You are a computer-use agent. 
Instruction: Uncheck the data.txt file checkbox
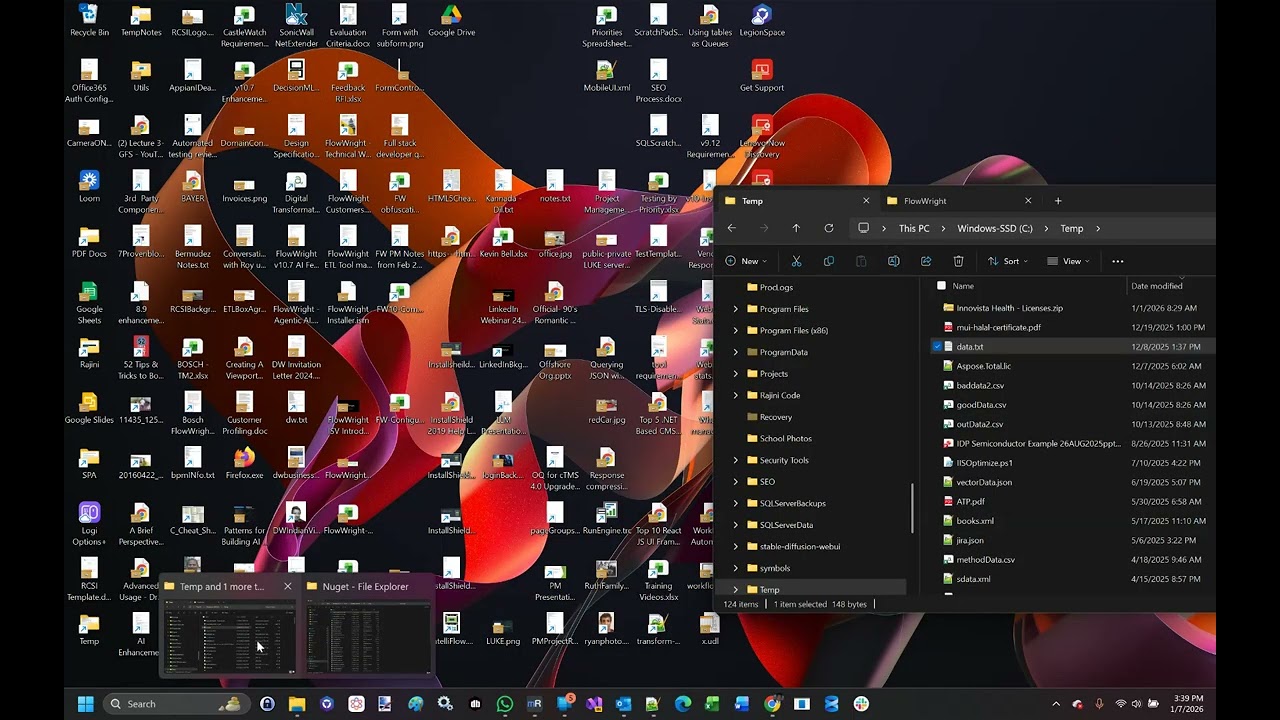[x=937, y=347]
